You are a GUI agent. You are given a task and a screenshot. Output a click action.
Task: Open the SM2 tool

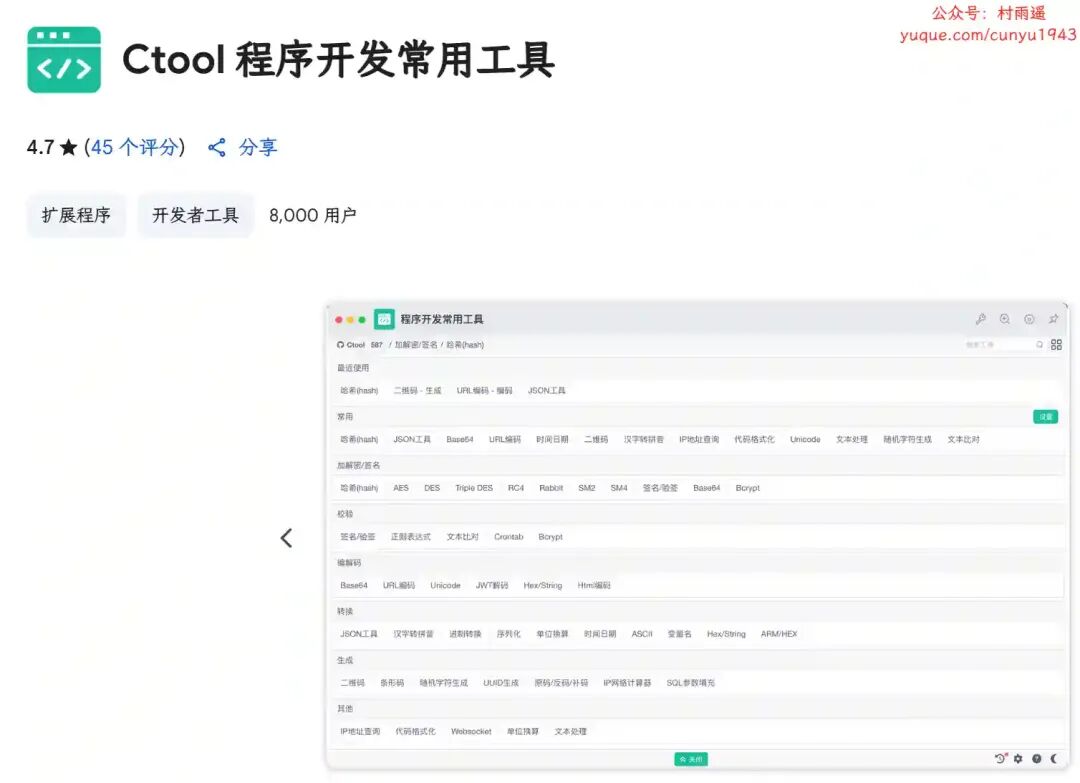pos(587,488)
